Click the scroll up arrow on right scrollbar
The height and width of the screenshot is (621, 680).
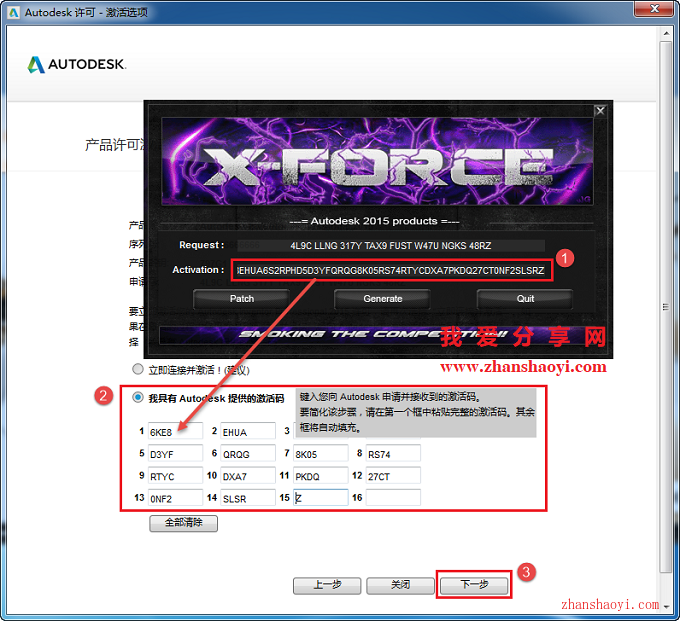click(666, 33)
